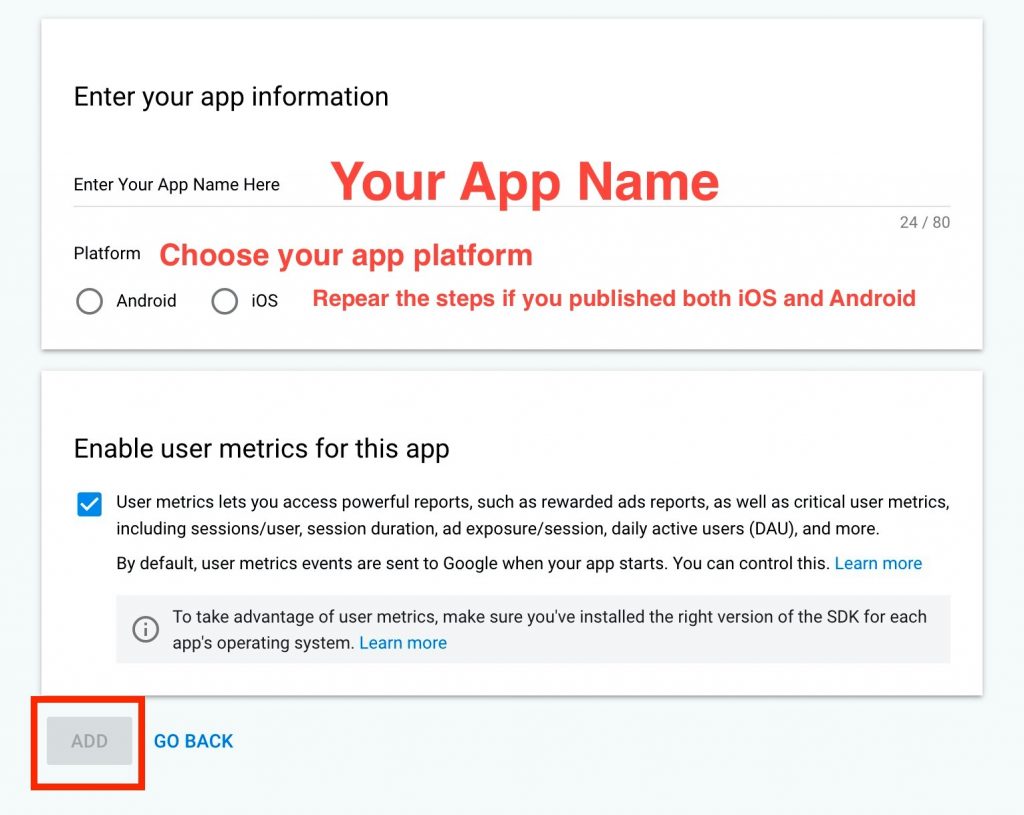Select the Android platform radio button
The width and height of the screenshot is (1024, 815).
point(89,301)
